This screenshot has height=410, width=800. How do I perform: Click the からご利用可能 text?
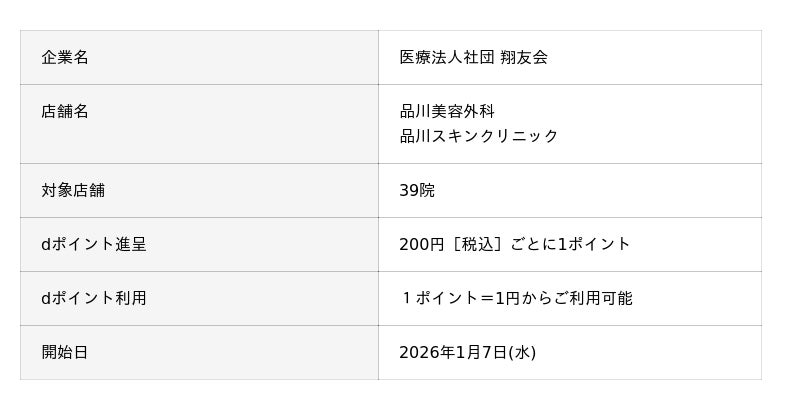pyautogui.click(x=582, y=298)
